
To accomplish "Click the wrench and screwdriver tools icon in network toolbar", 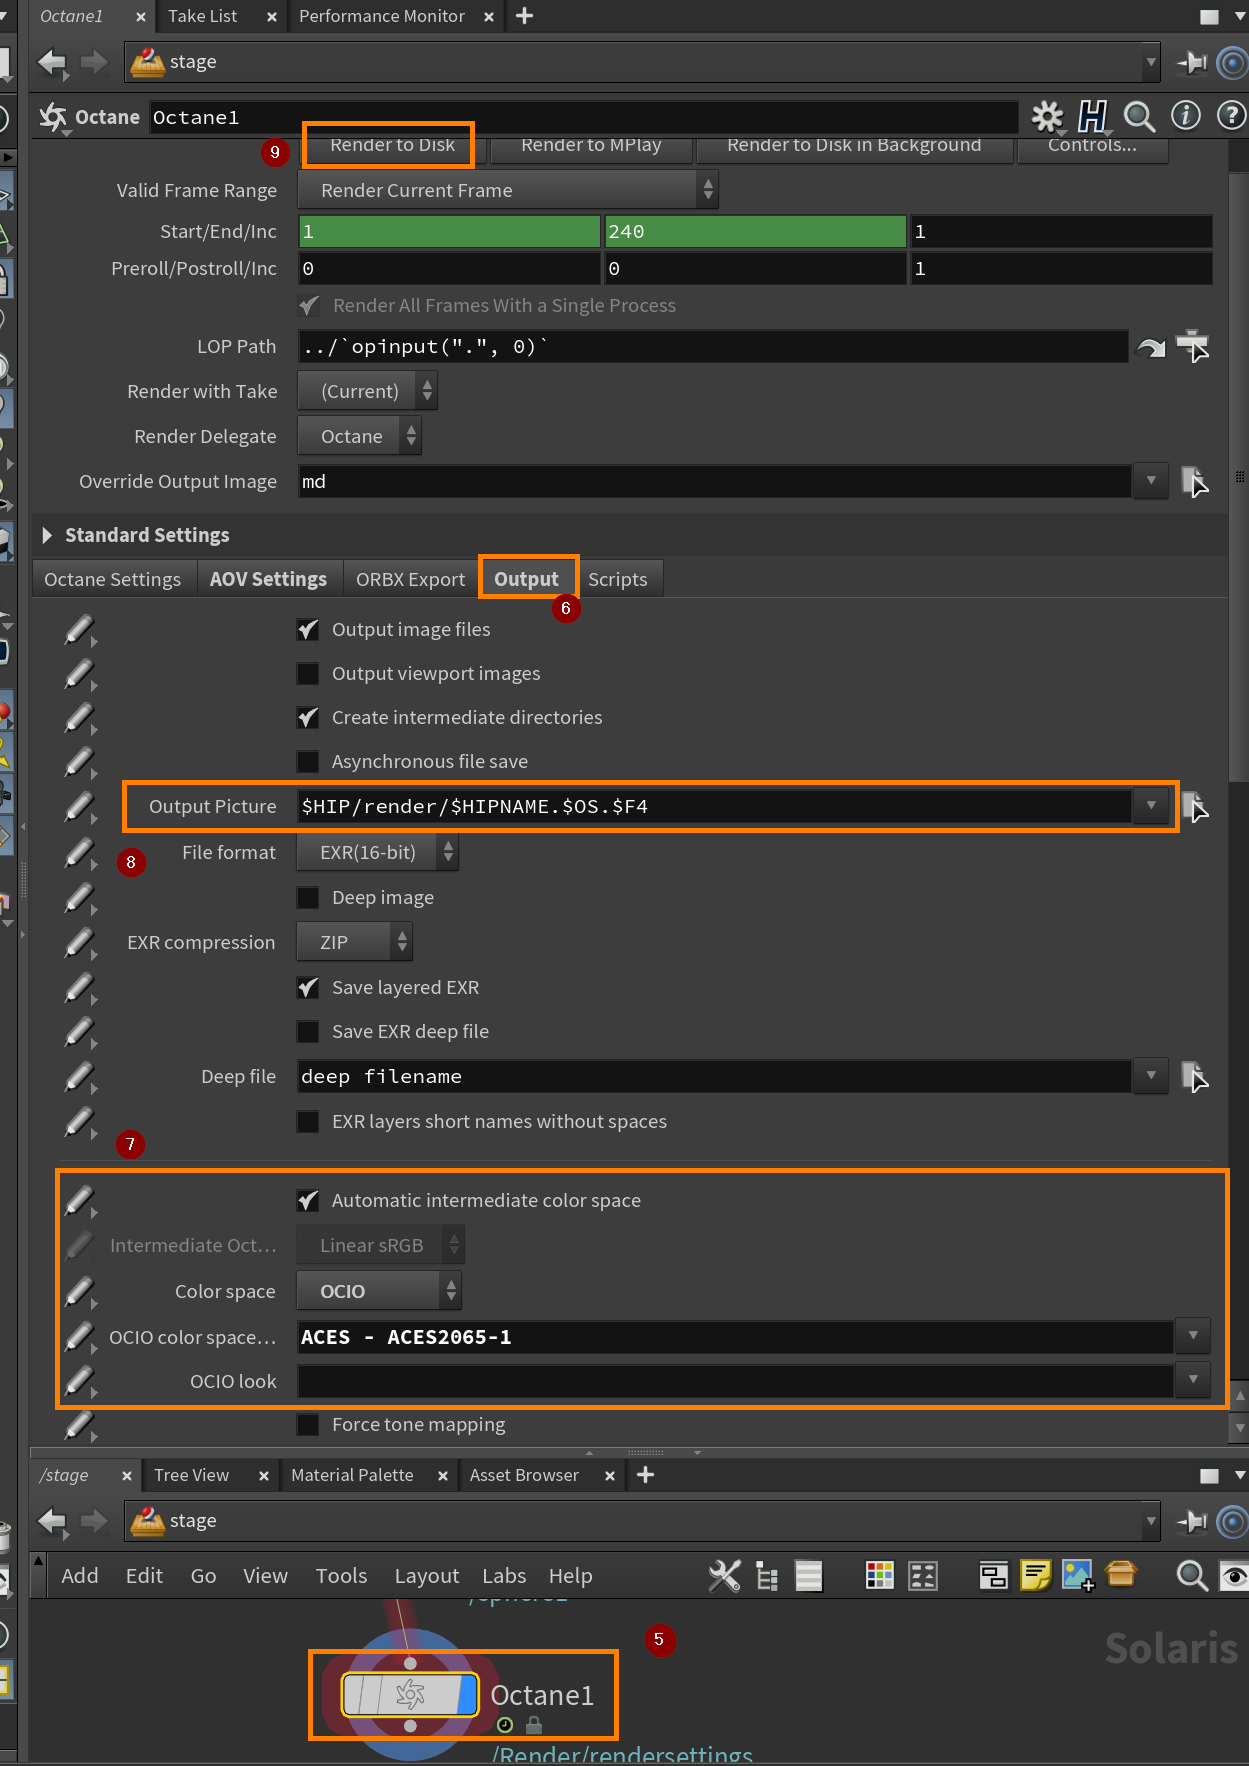I will [x=725, y=1576].
